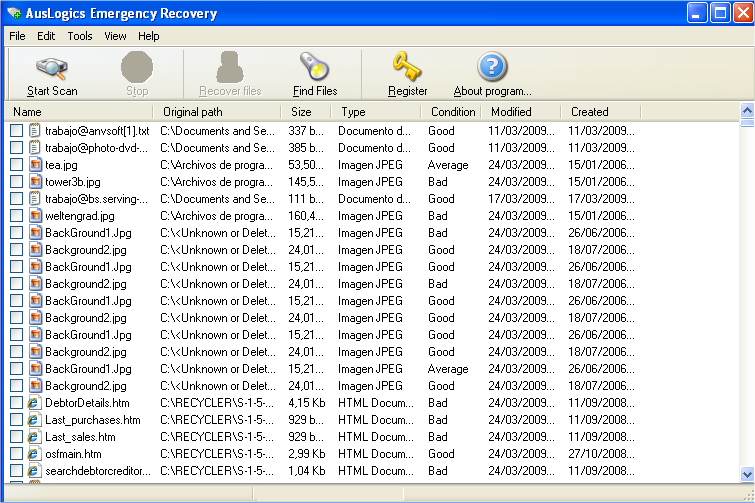The image size is (755, 503).
Task: Click the browser icon beside DebtorDetails.htm
Action: [x=33, y=403]
